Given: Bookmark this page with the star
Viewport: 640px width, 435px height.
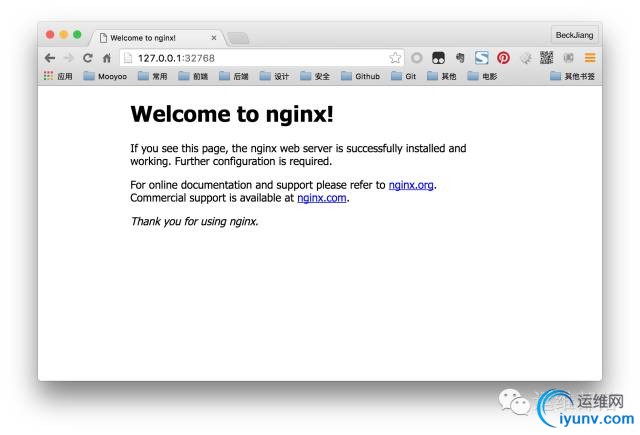Looking at the screenshot, I should tap(395, 58).
